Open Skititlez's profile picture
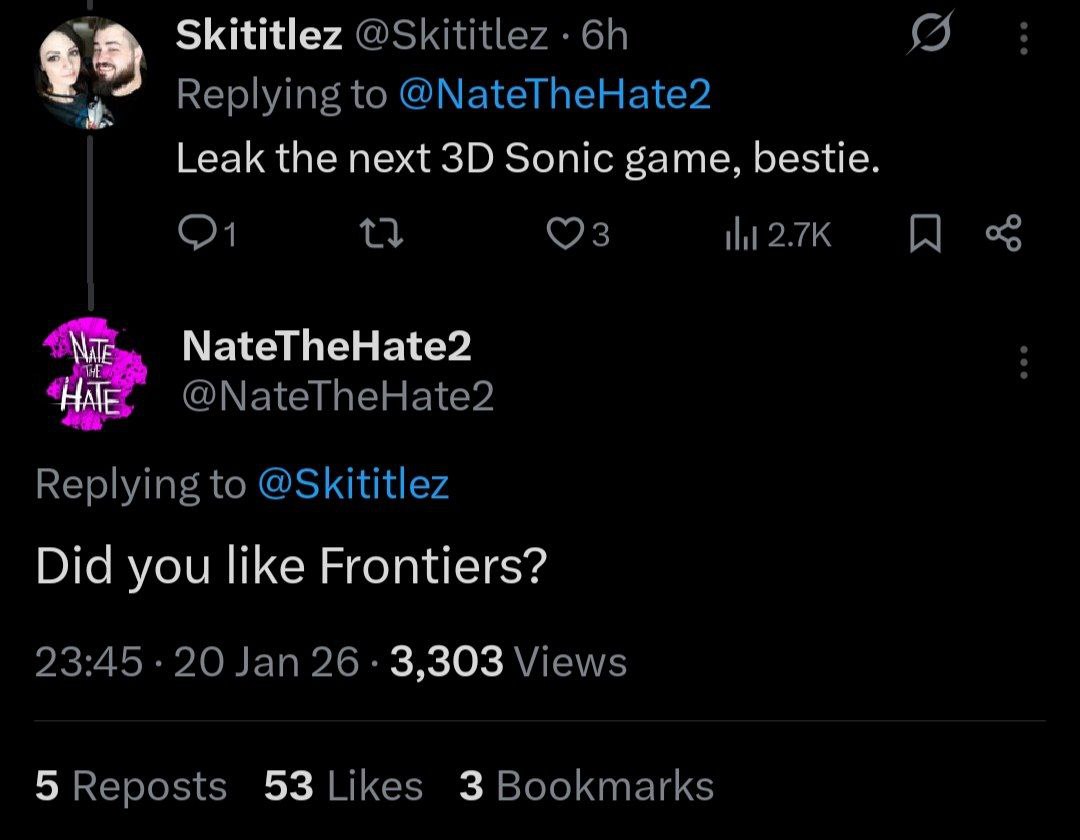Viewport: 1080px width, 840px height. 91,76
